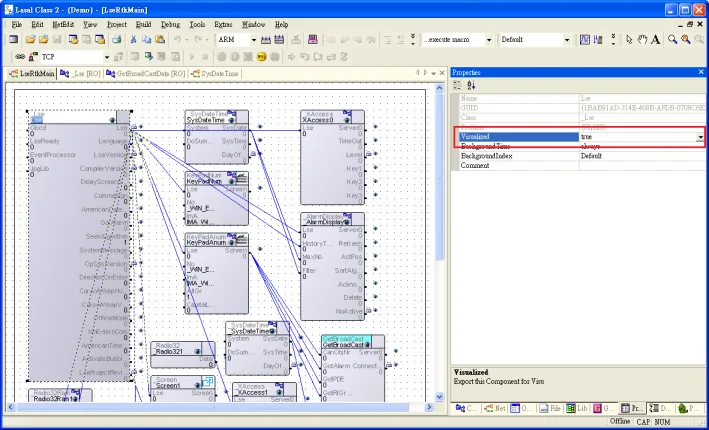Screen dimensions: 709x430
Task: Expand toolbar overflow chevron after Default combo
Action: (x=613, y=40)
